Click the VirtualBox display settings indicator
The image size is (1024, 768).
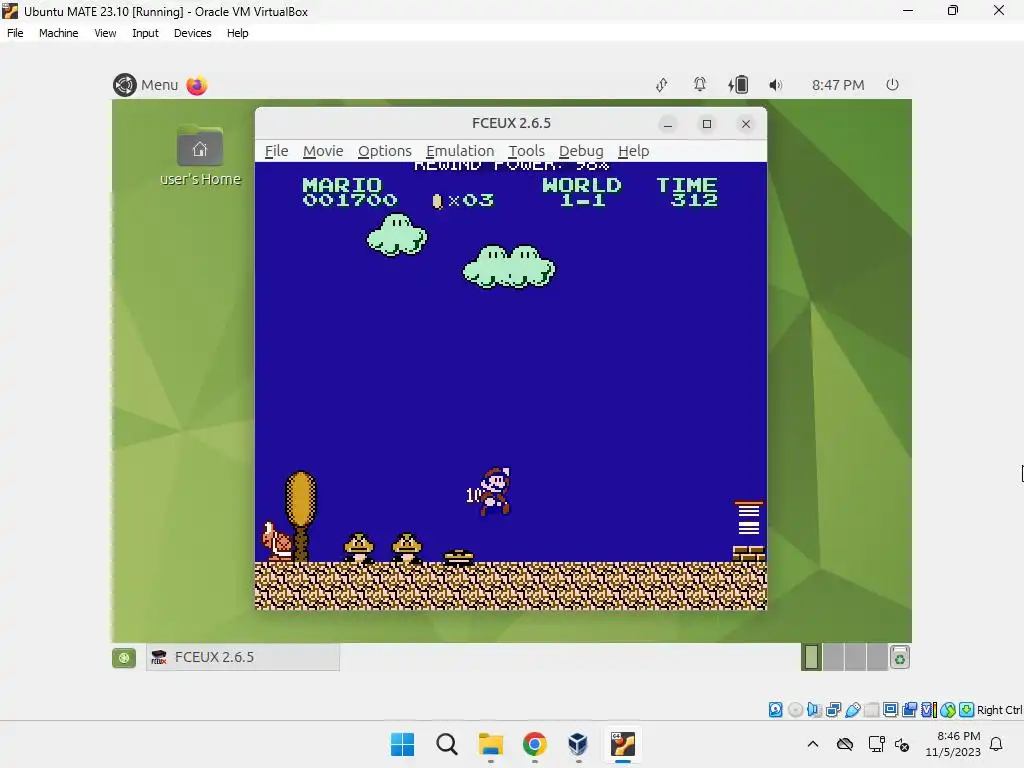[x=890, y=710]
